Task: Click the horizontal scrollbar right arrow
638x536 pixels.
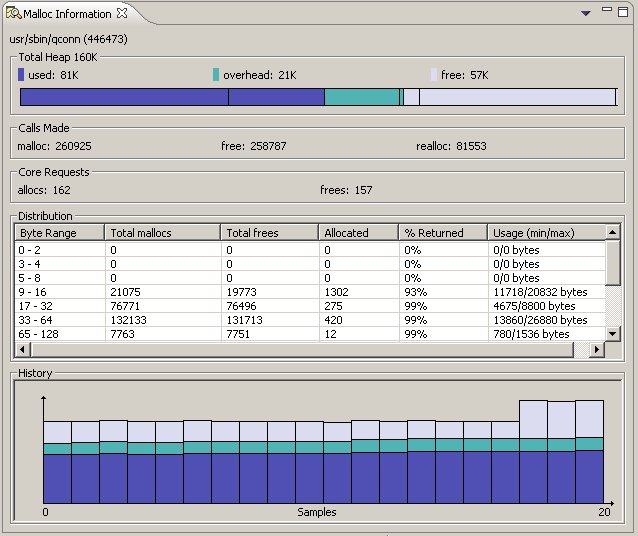Action: [x=597, y=350]
